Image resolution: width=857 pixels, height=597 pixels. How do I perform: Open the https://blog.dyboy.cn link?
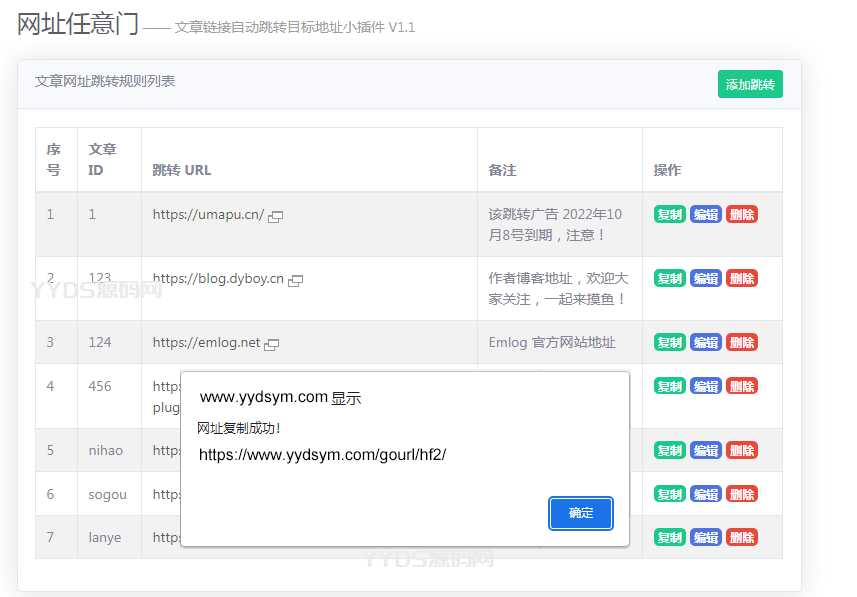(218, 279)
